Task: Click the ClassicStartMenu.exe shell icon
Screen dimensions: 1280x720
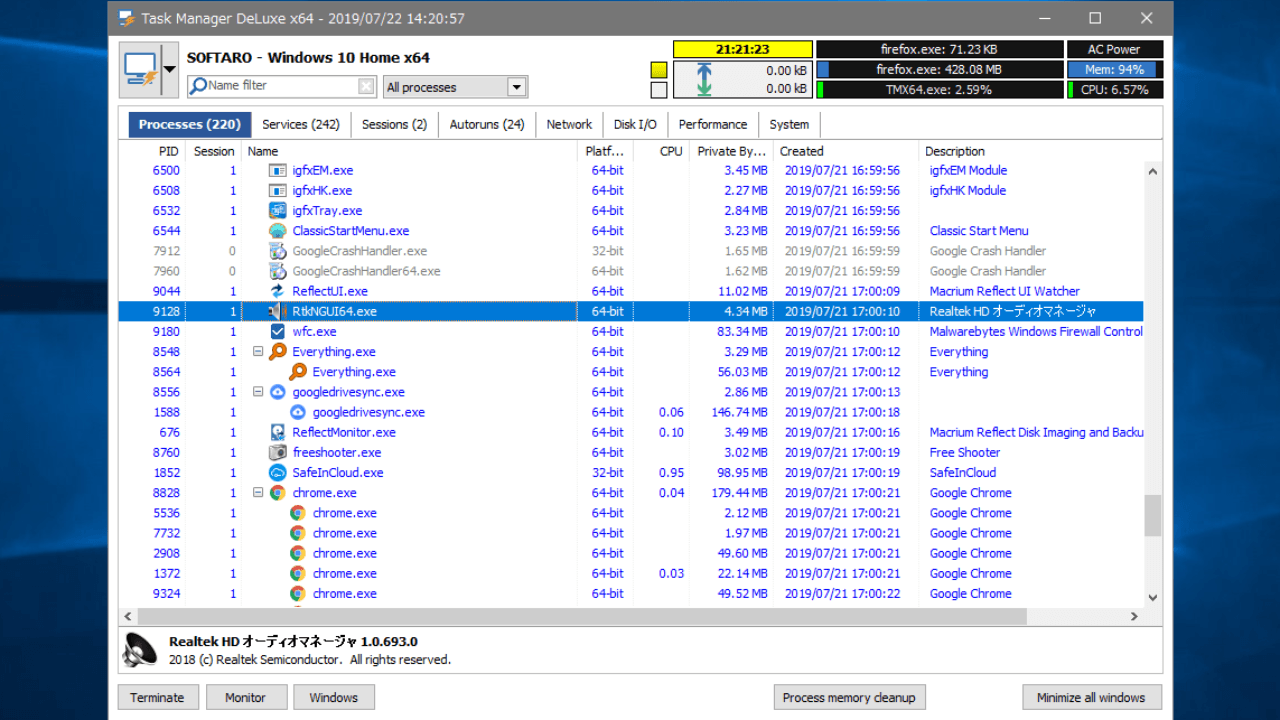Action: coord(278,231)
